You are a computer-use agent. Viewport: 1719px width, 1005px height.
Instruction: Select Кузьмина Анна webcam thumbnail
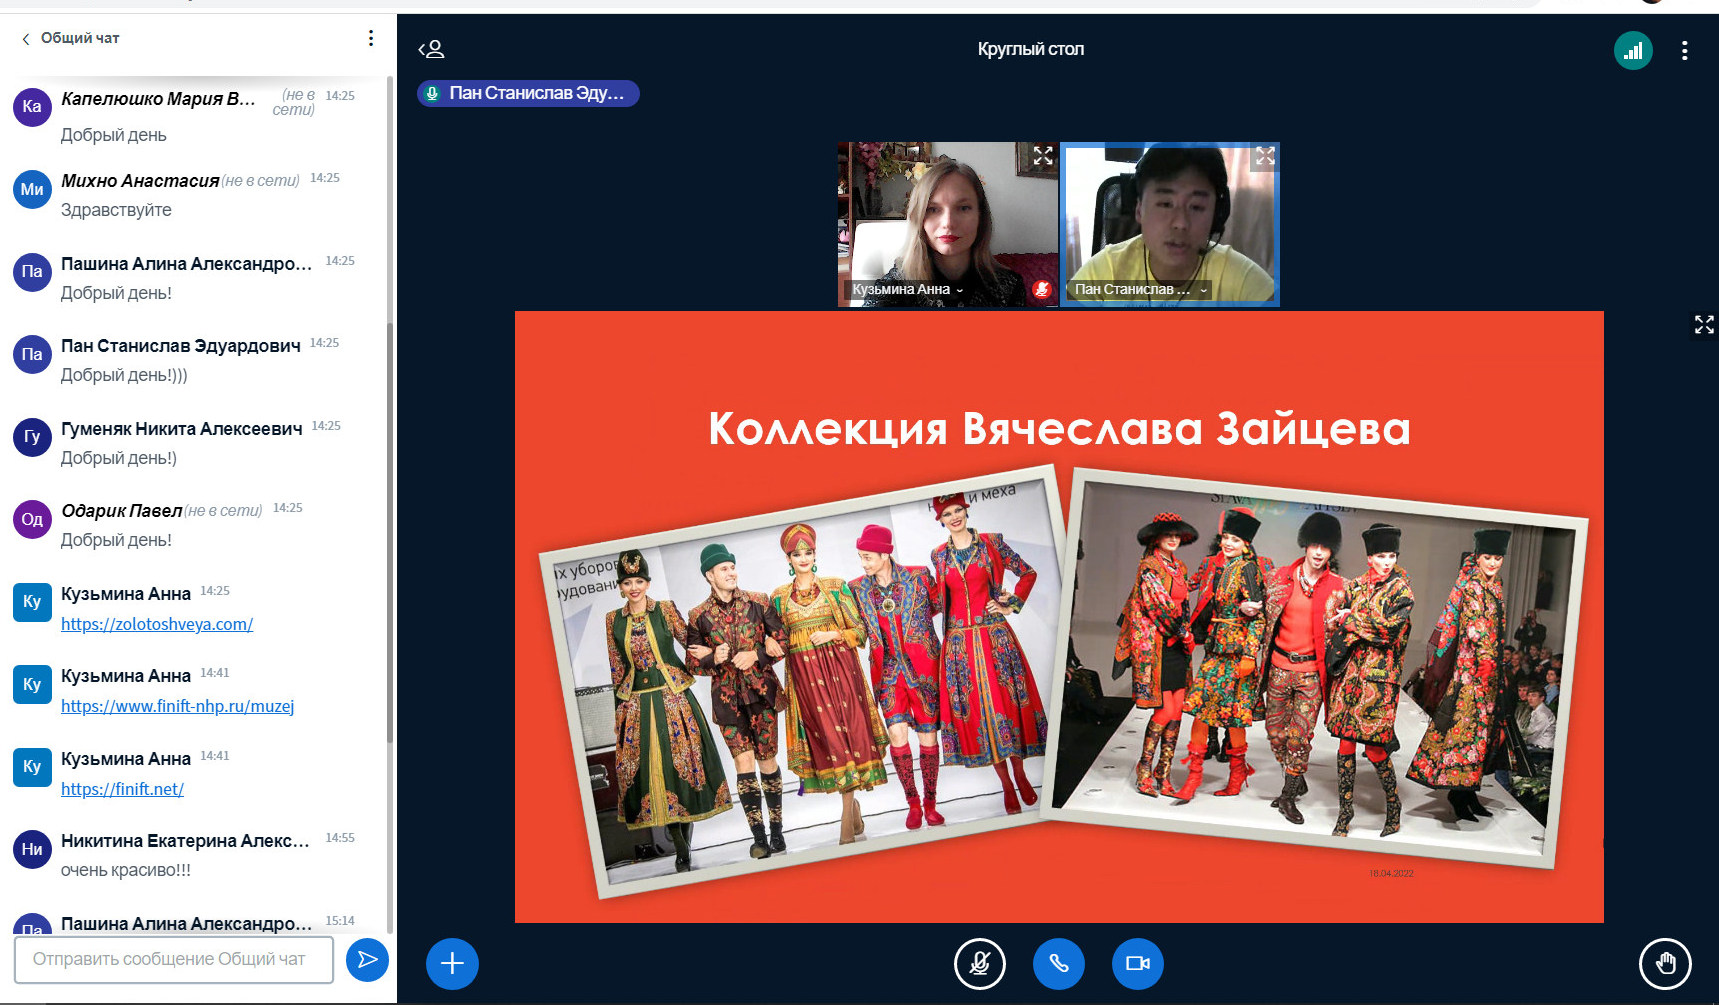(947, 224)
